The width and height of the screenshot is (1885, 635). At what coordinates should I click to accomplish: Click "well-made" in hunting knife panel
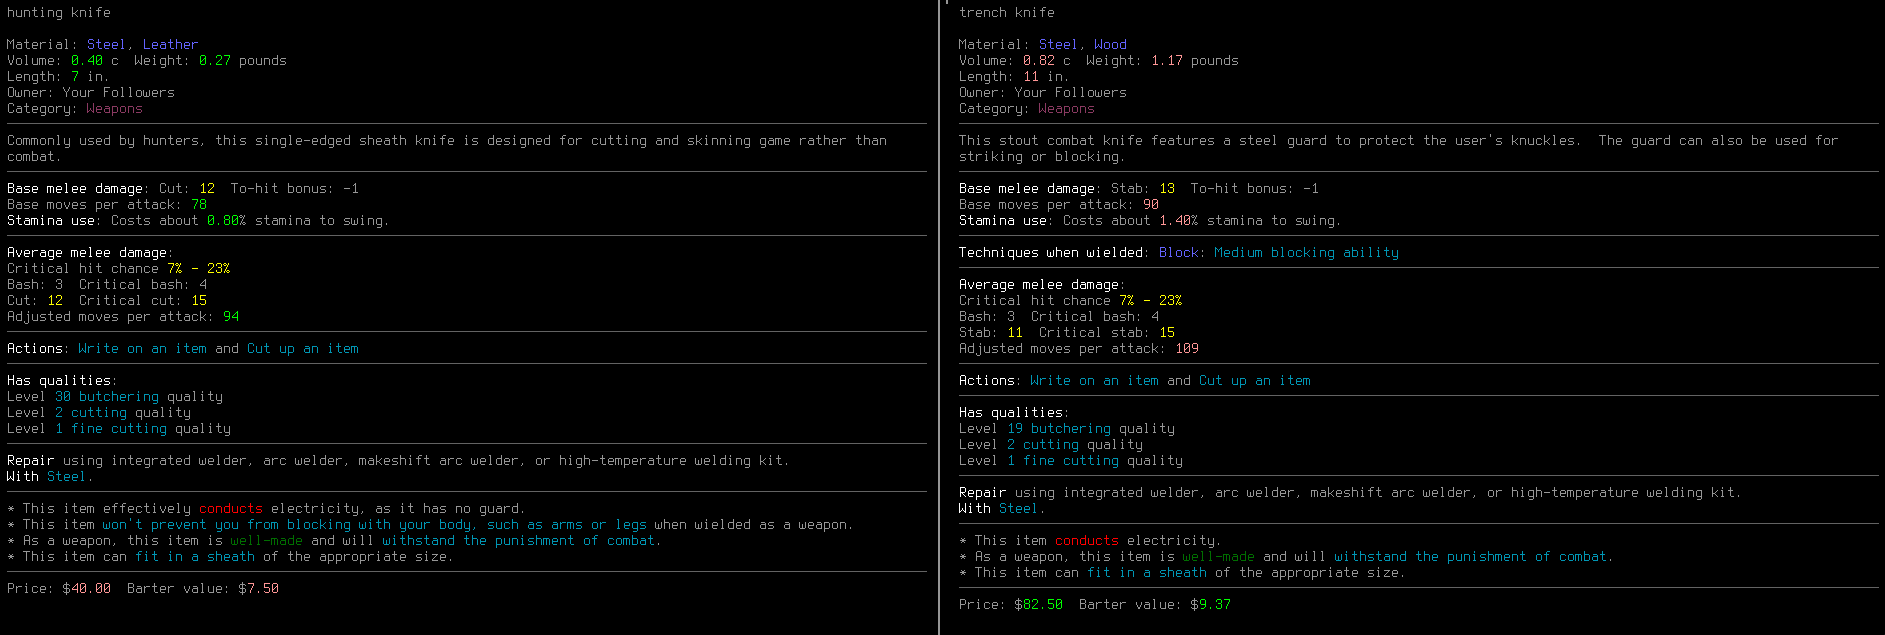click(266, 541)
